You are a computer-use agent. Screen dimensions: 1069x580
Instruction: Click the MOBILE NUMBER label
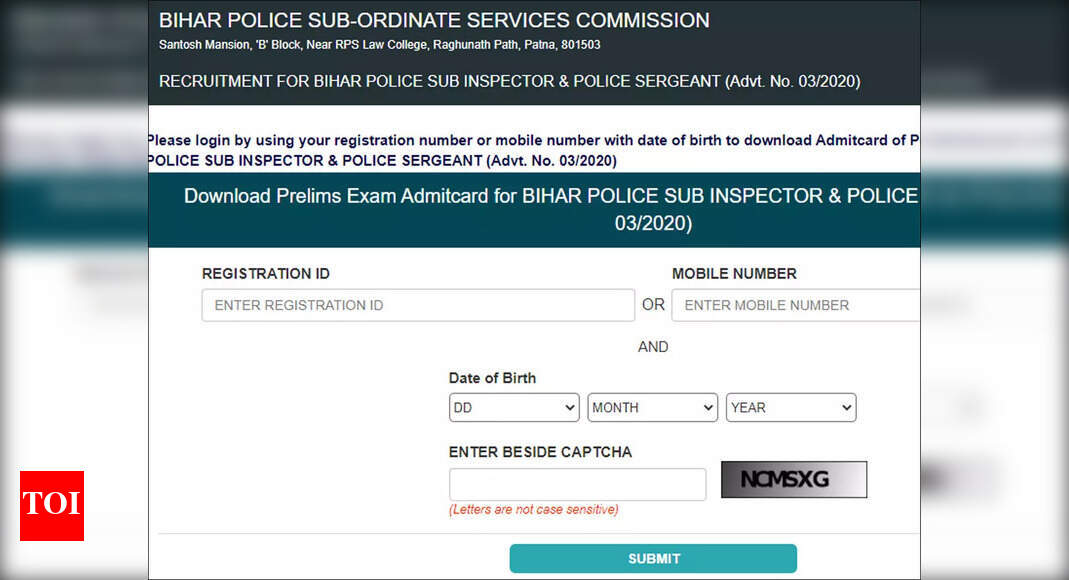click(734, 274)
